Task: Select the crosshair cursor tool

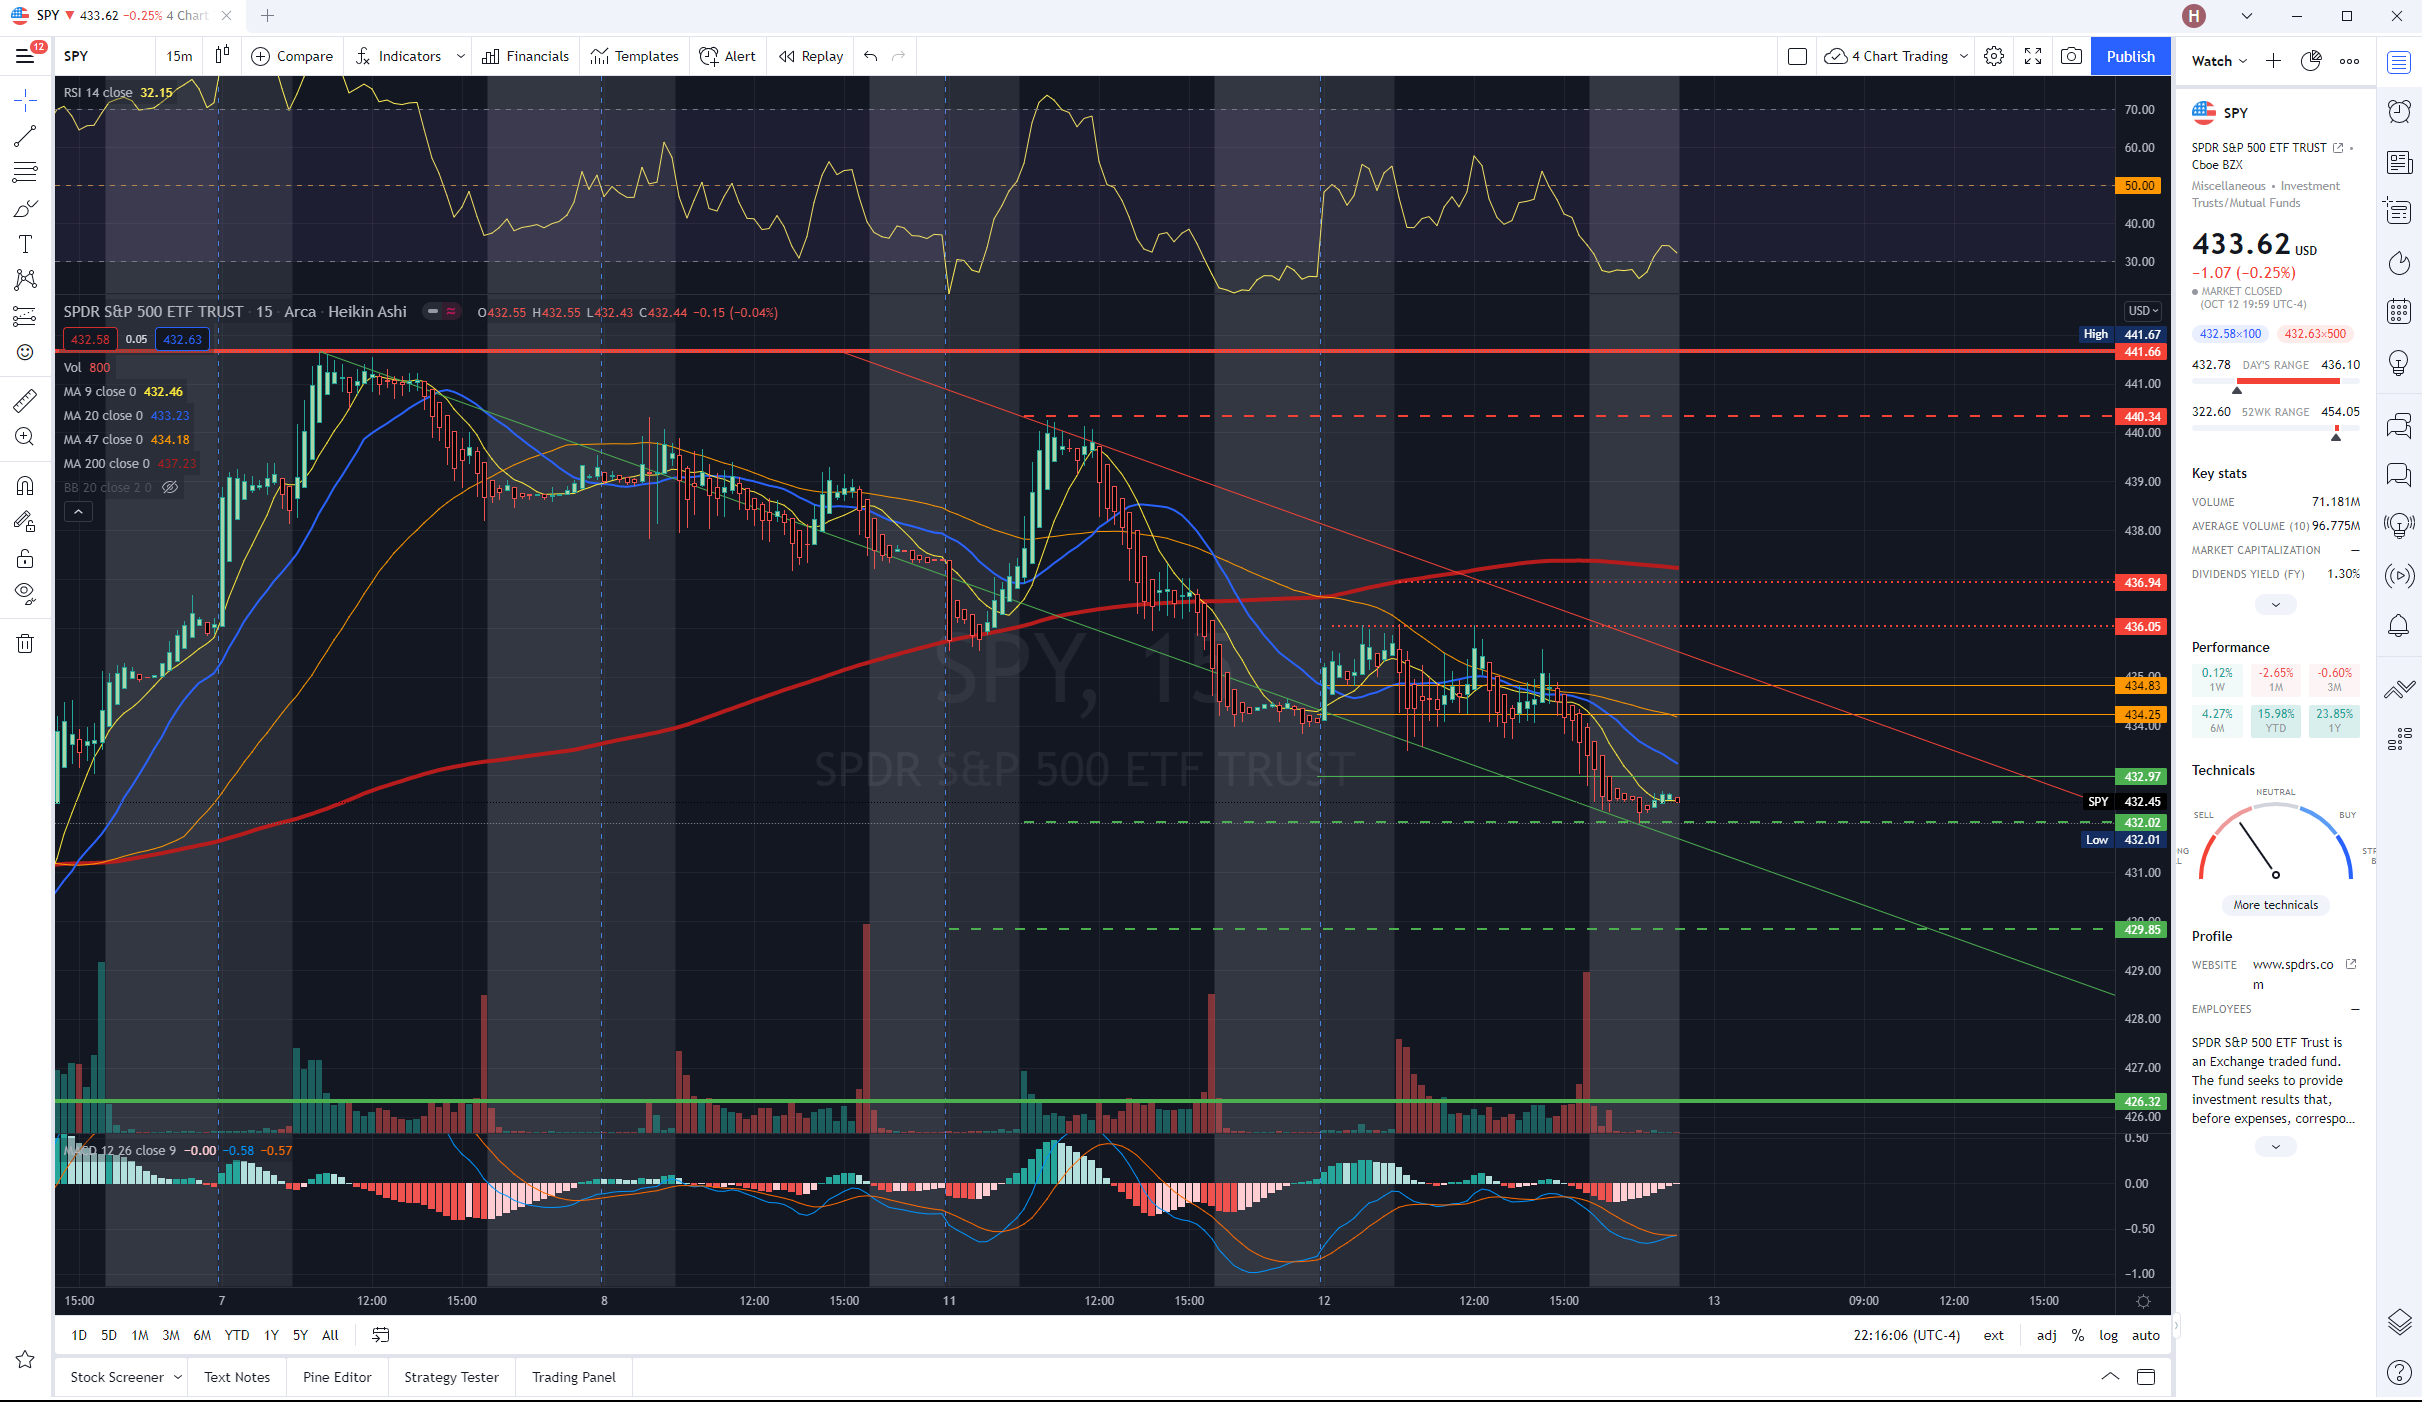Action: pyautogui.click(x=25, y=99)
